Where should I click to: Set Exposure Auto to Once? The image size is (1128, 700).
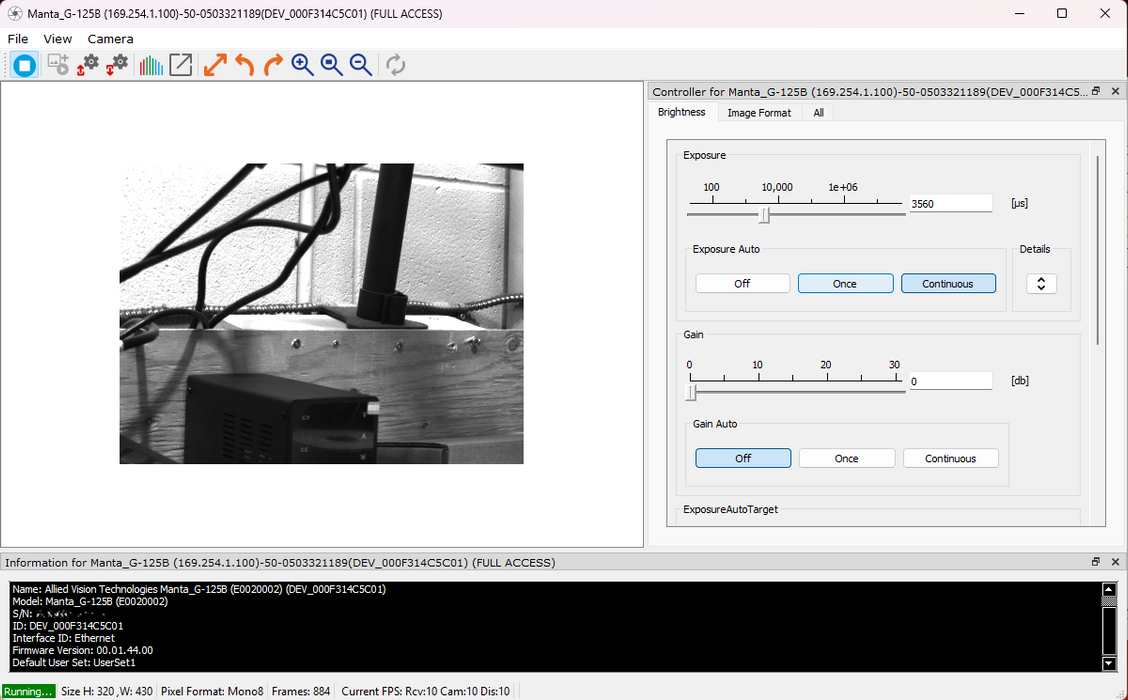(x=845, y=284)
